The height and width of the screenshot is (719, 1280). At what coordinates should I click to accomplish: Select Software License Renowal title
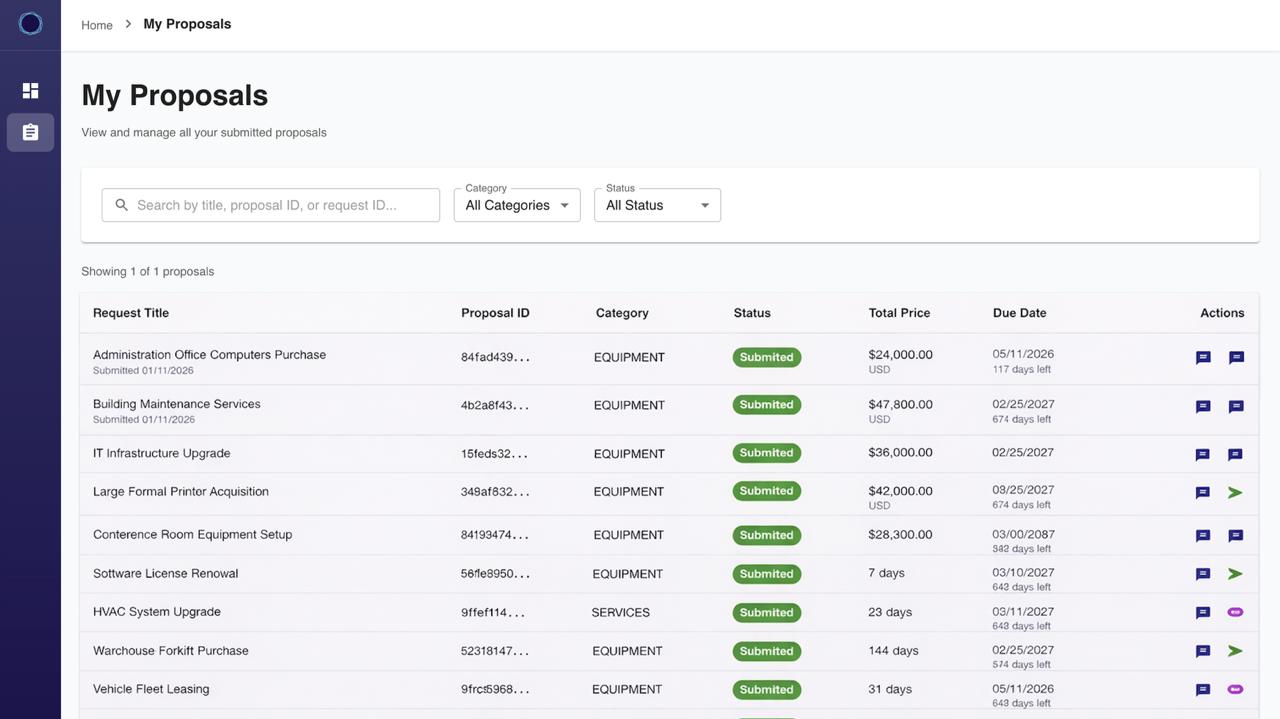tap(166, 574)
